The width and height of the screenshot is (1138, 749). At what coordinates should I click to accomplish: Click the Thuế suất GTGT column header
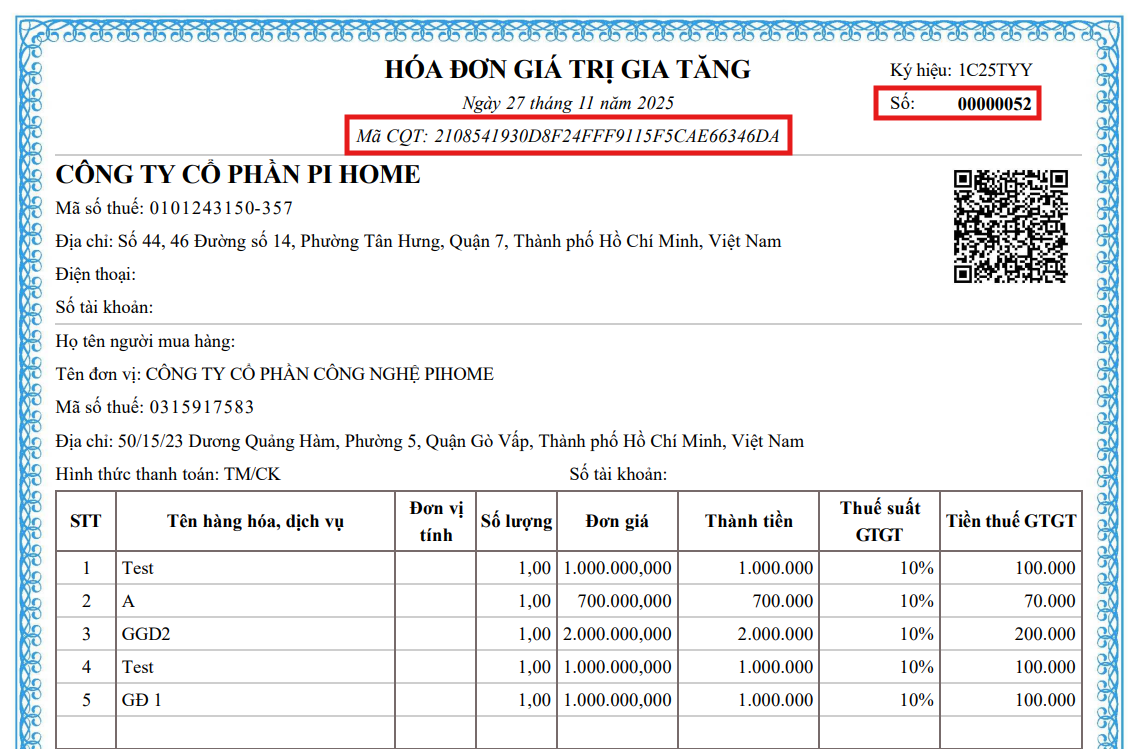pyautogui.click(x=879, y=521)
